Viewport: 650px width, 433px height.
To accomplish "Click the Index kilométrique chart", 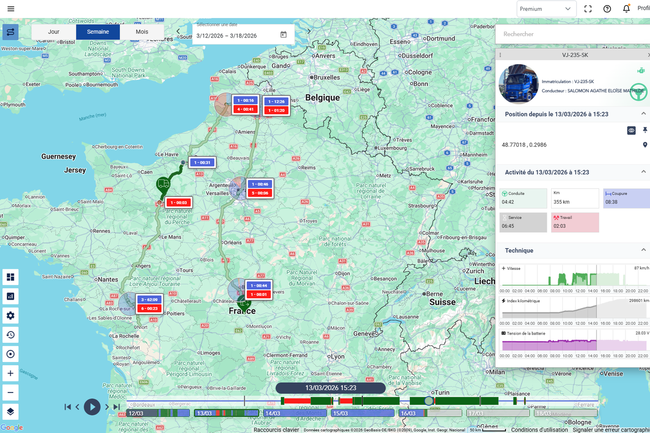I will [575, 311].
